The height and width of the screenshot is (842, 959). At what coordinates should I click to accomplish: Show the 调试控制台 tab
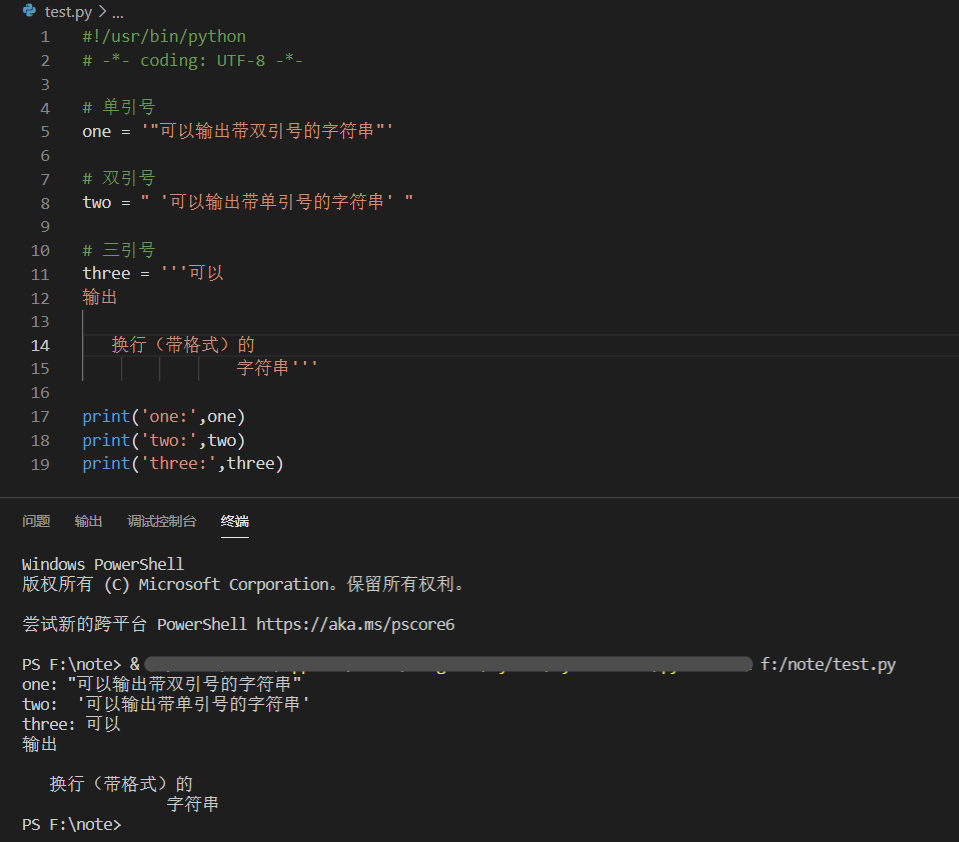point(161,521)
